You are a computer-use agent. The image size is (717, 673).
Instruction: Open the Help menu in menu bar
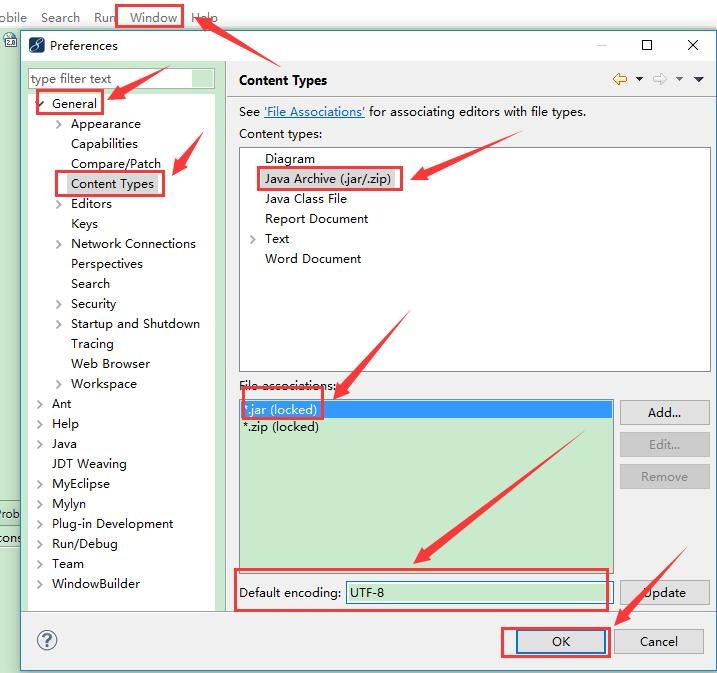point(204,17)
